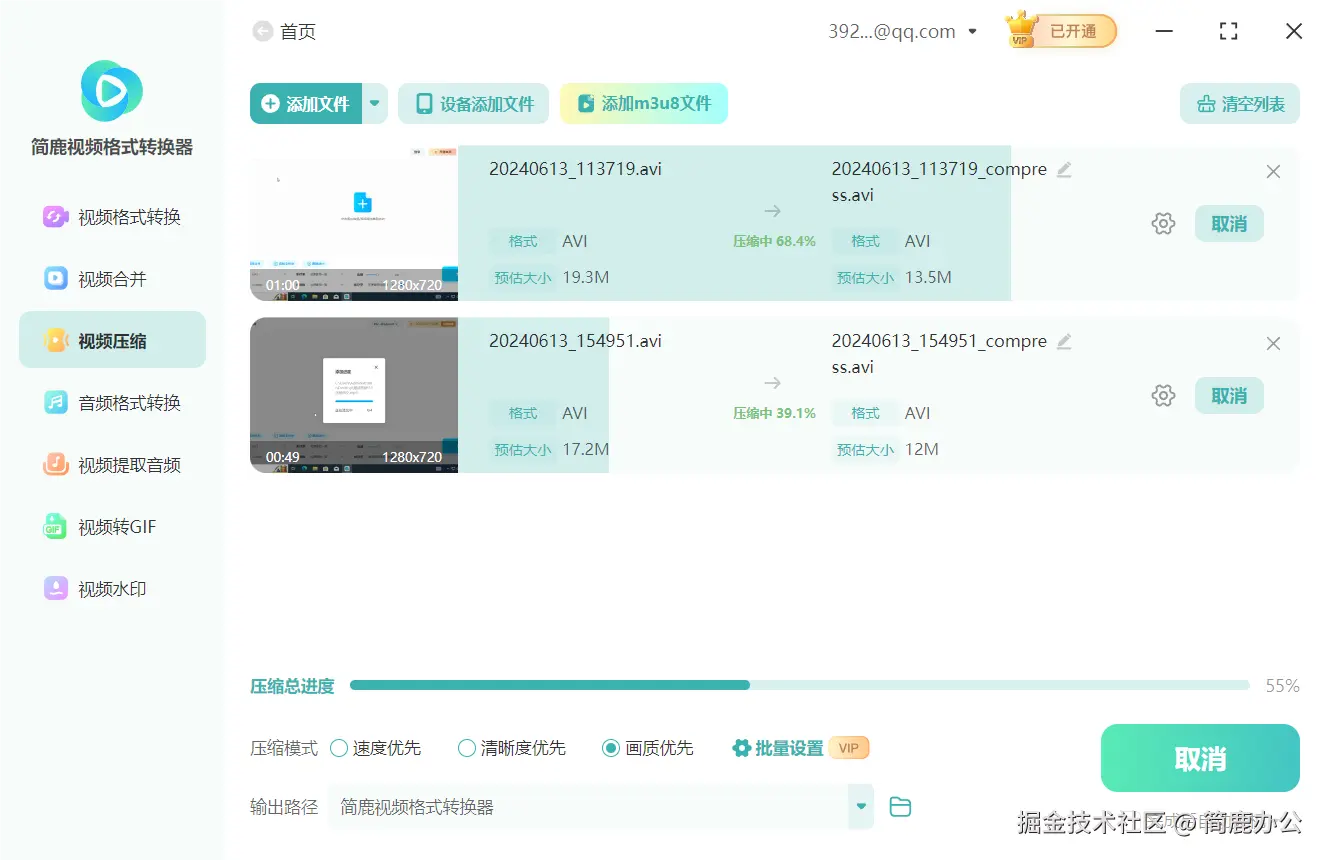Click the rename pencil for 20240613_154951_compress.avi
The image size is (1326, 860).
(1063, 341)
